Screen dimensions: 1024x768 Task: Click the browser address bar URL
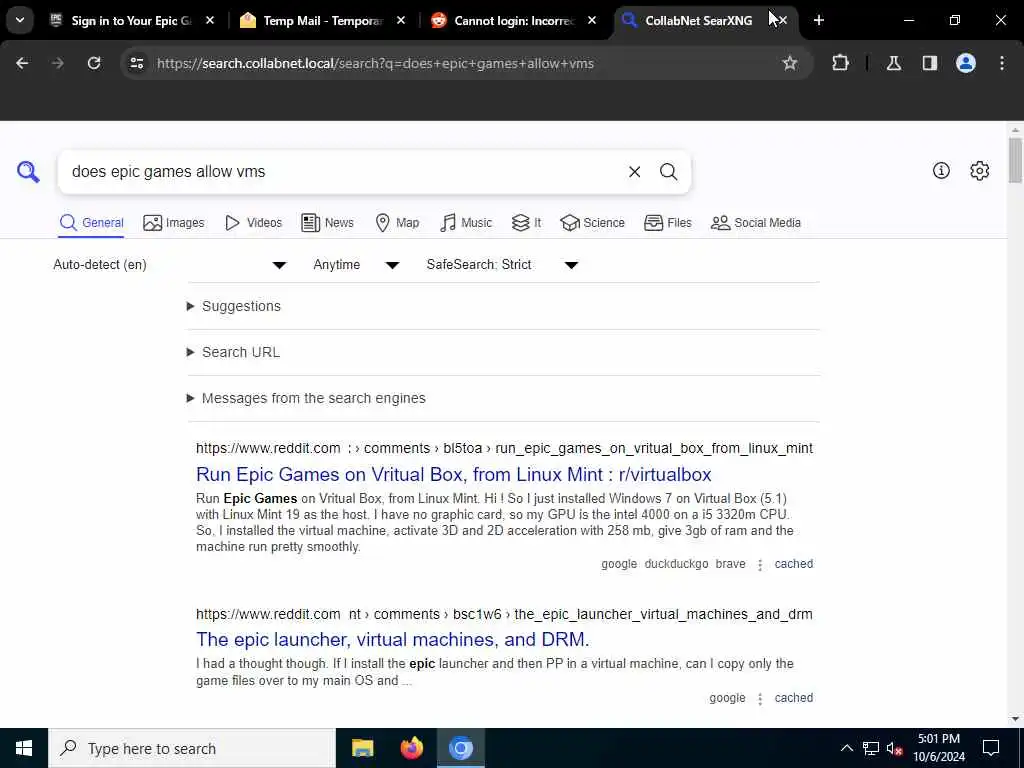(375, 63)
